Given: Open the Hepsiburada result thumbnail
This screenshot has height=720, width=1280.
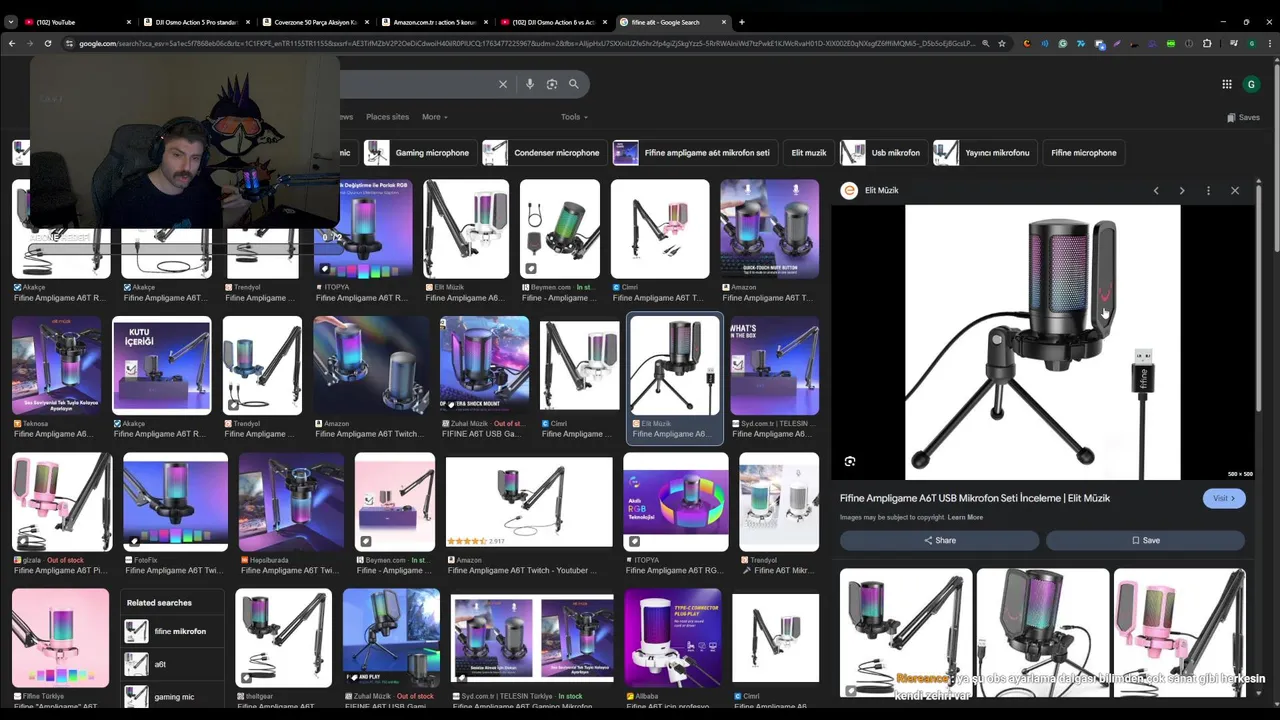Looking at the screenshot, I should coord(291,502).
